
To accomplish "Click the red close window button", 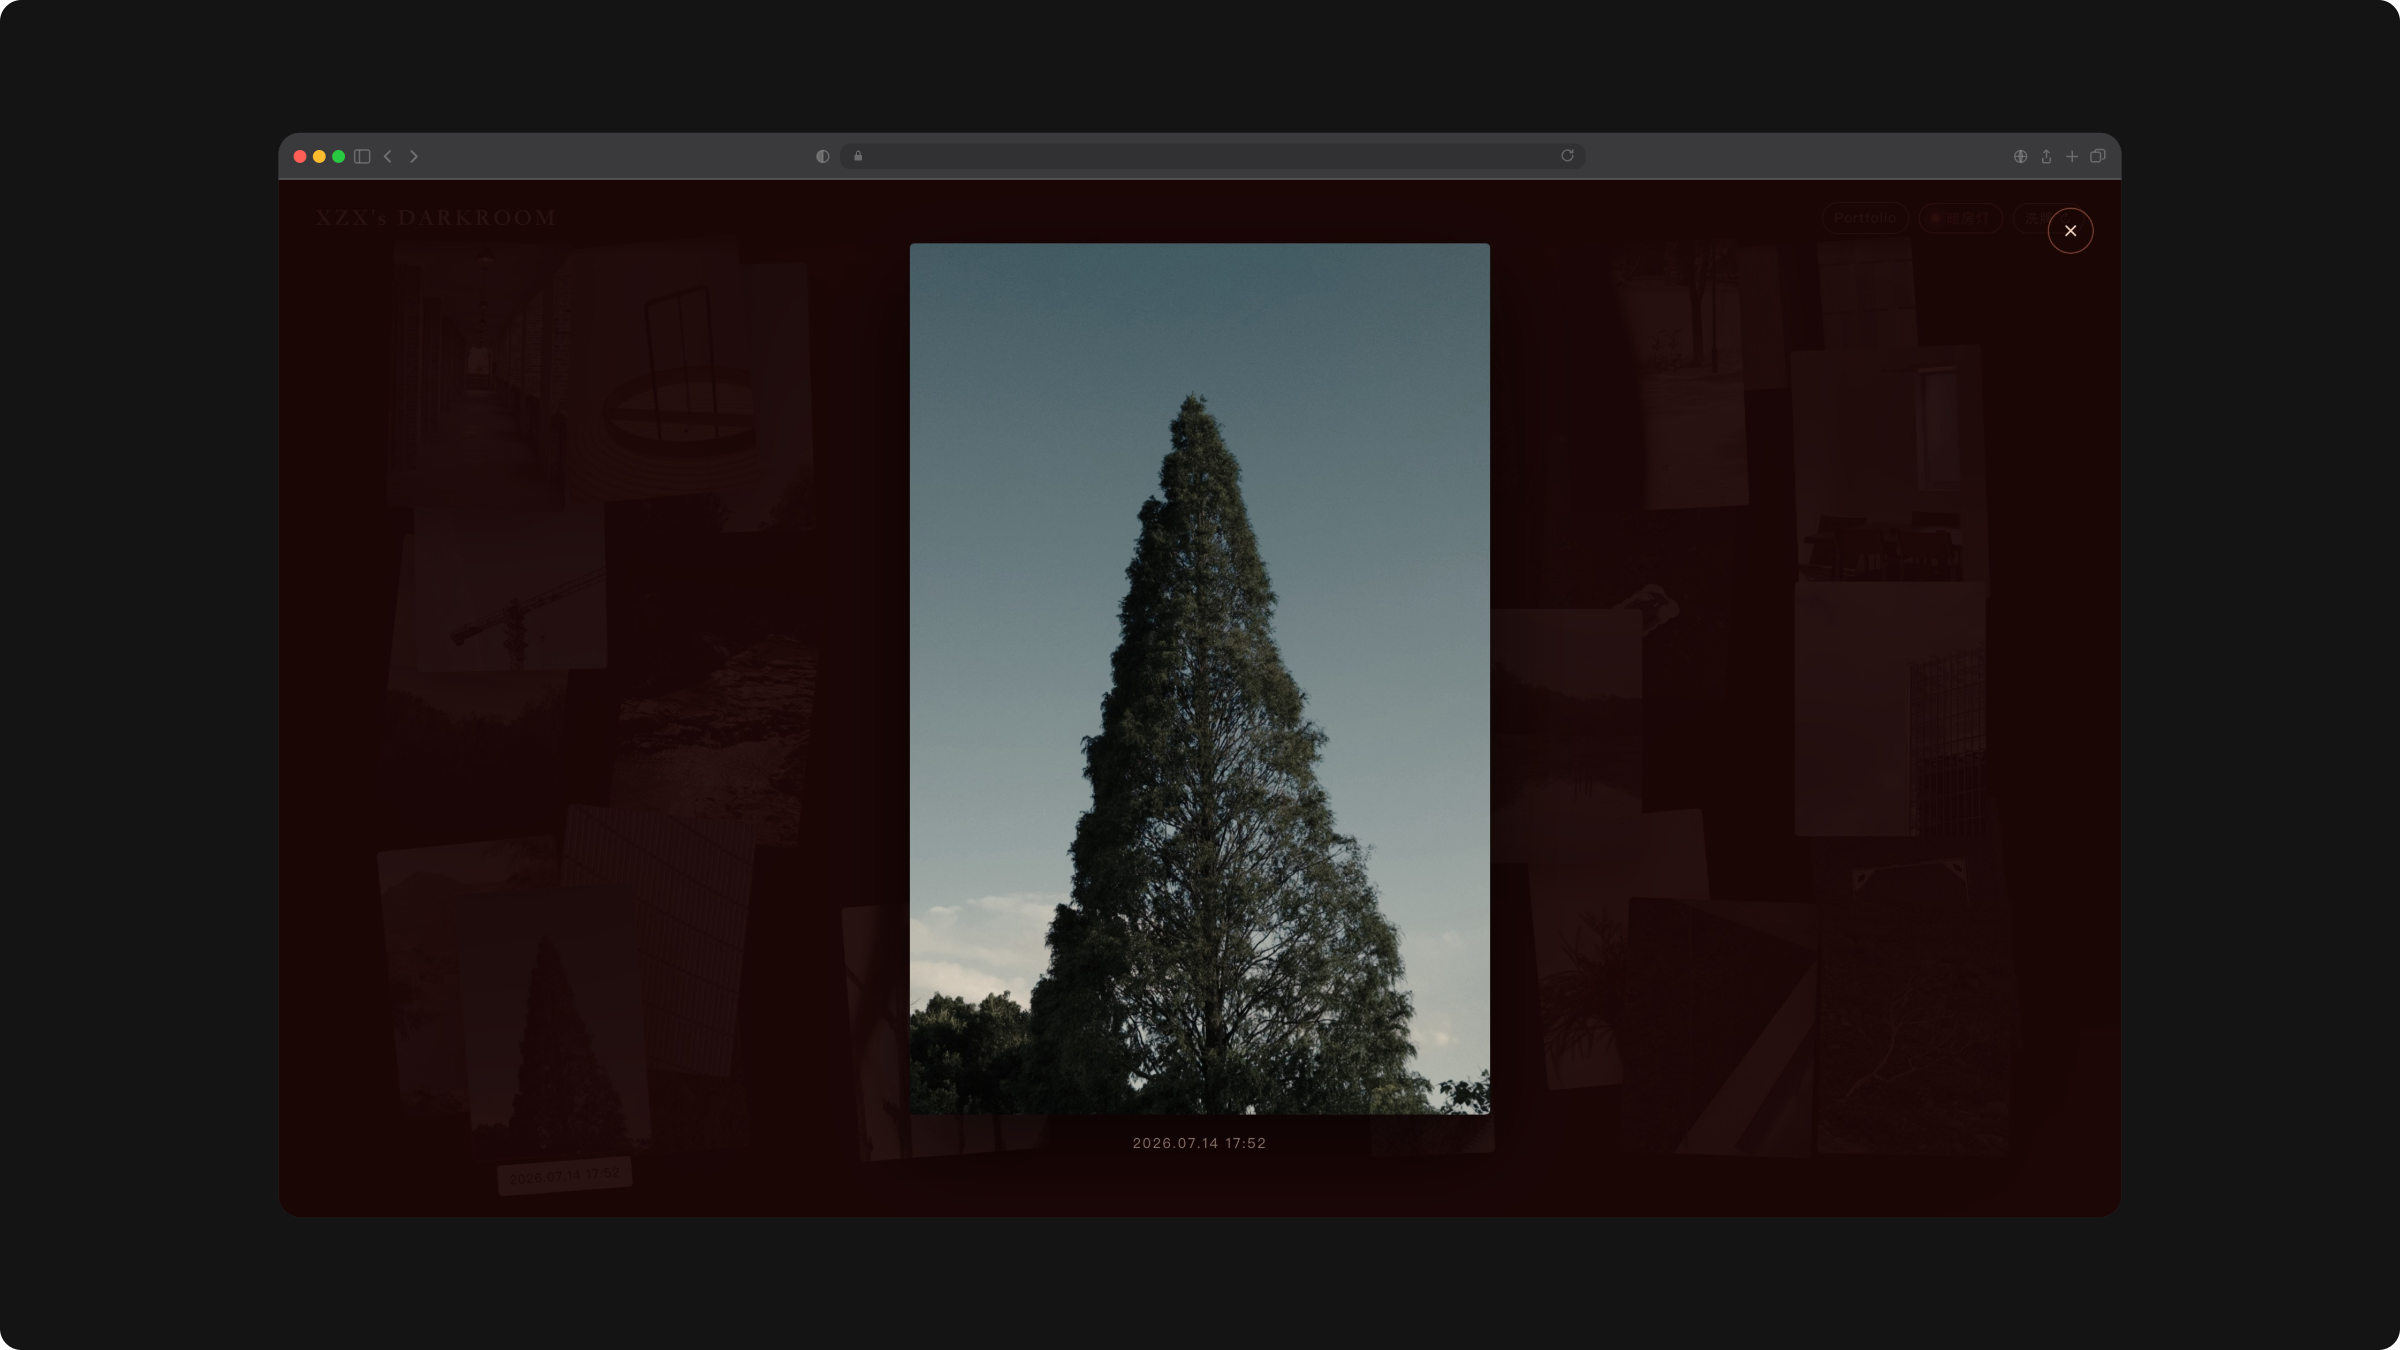I will coord(300,156).
